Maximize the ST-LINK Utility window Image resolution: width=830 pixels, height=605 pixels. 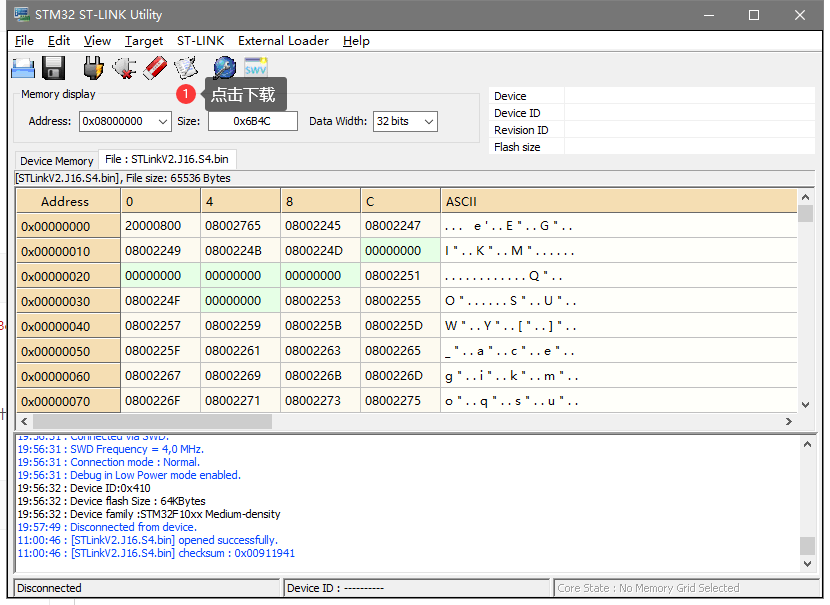pyautogui.click(x=754, y=15)
